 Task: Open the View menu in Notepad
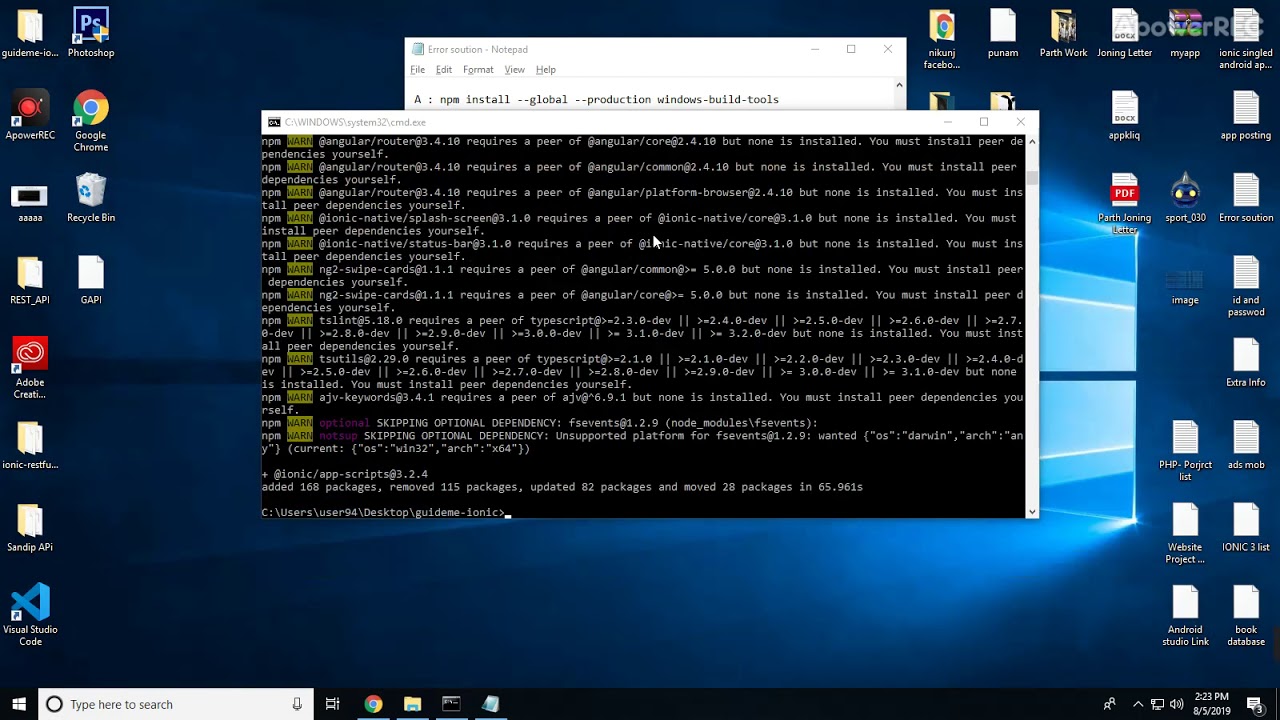click(x=514, y=70)
